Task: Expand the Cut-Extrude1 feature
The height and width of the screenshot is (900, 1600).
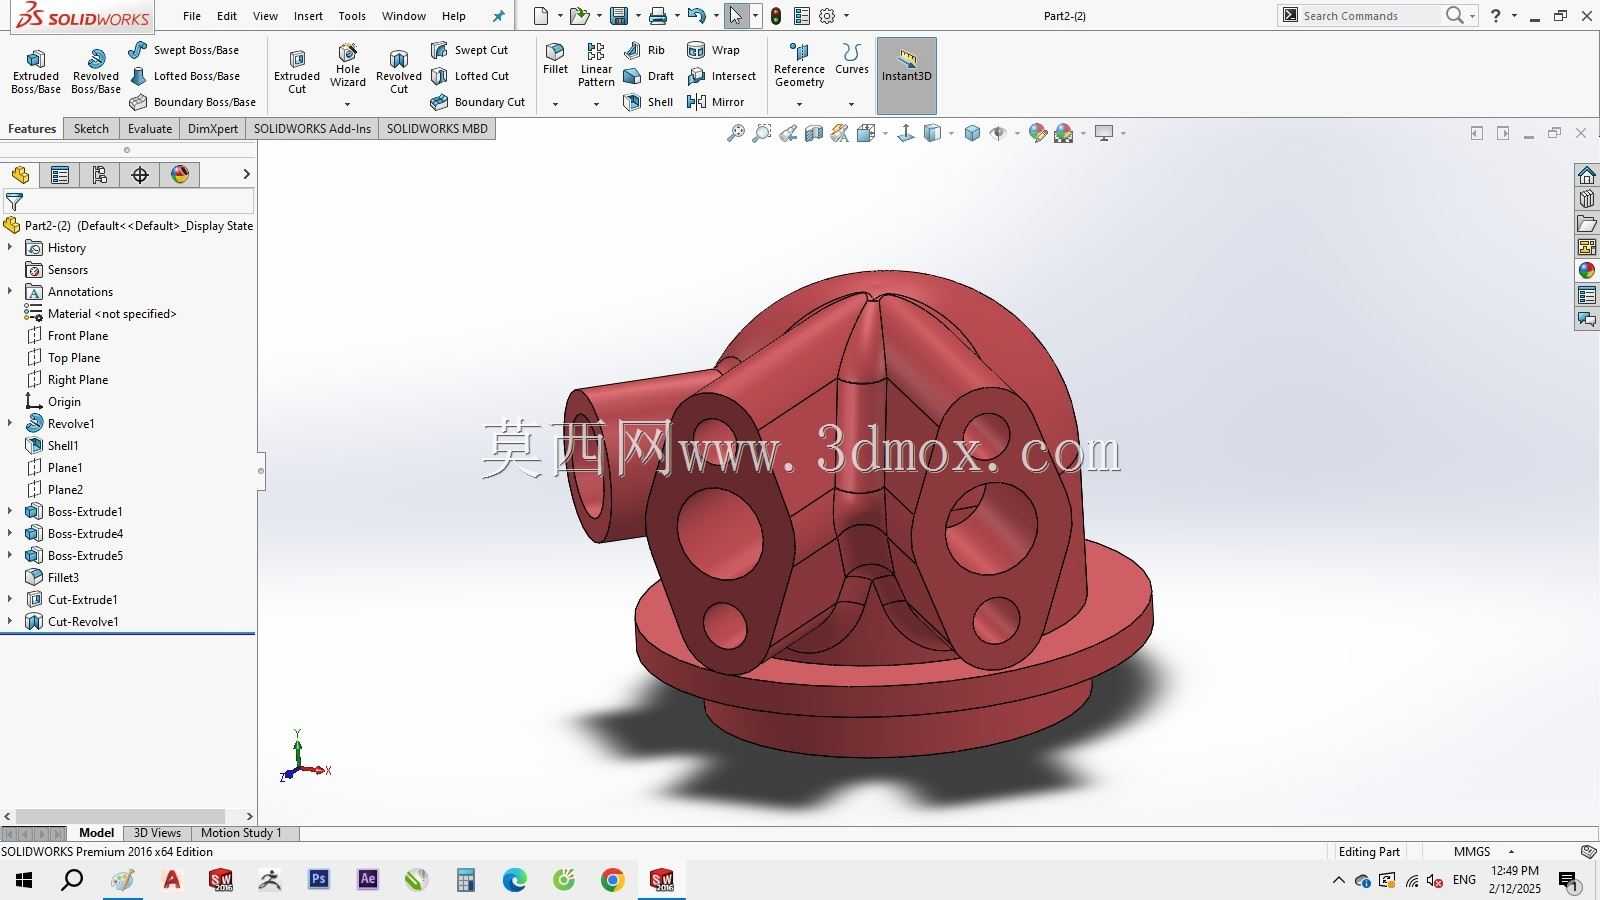Action: tap(10, 600)
